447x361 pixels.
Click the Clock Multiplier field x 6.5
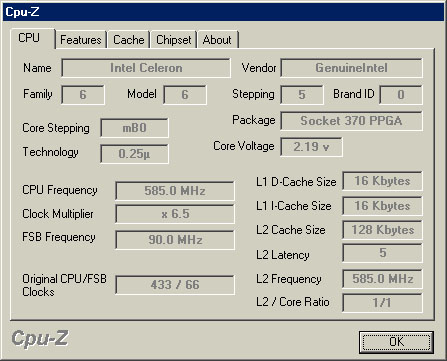click(175, 214)
